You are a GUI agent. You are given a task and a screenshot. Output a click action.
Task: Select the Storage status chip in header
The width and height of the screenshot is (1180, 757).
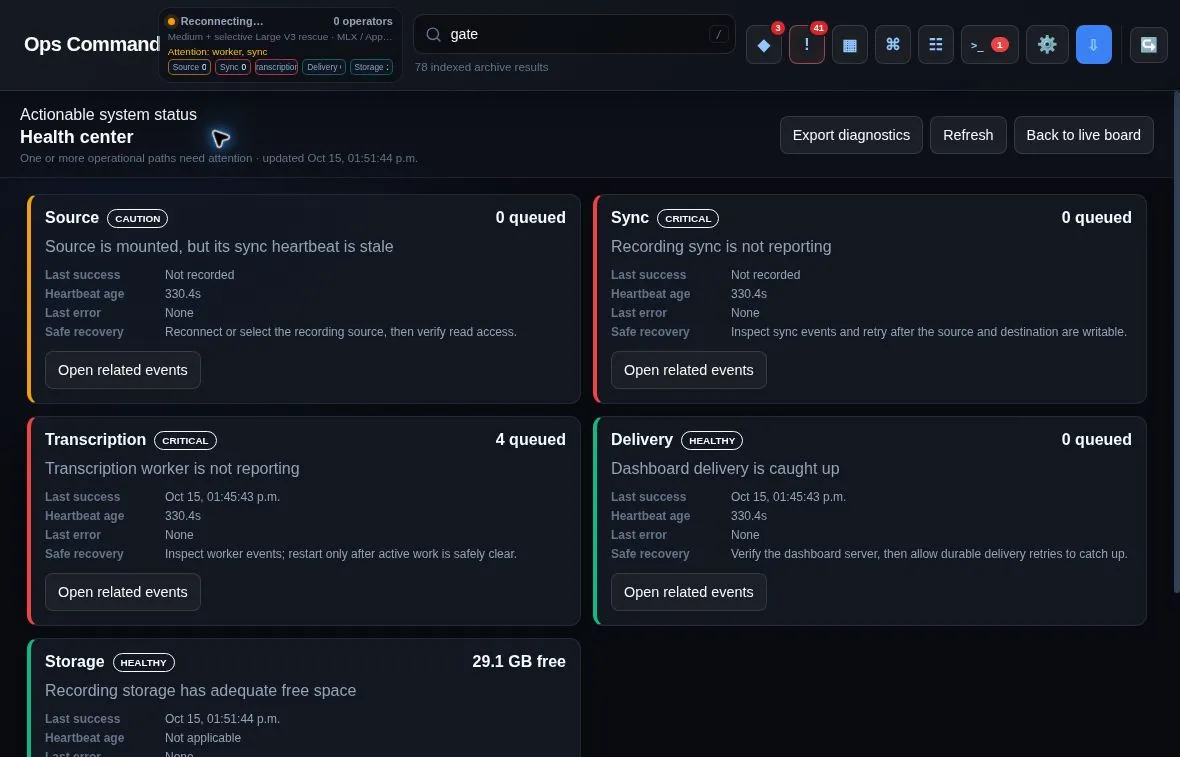pos(371,67)
